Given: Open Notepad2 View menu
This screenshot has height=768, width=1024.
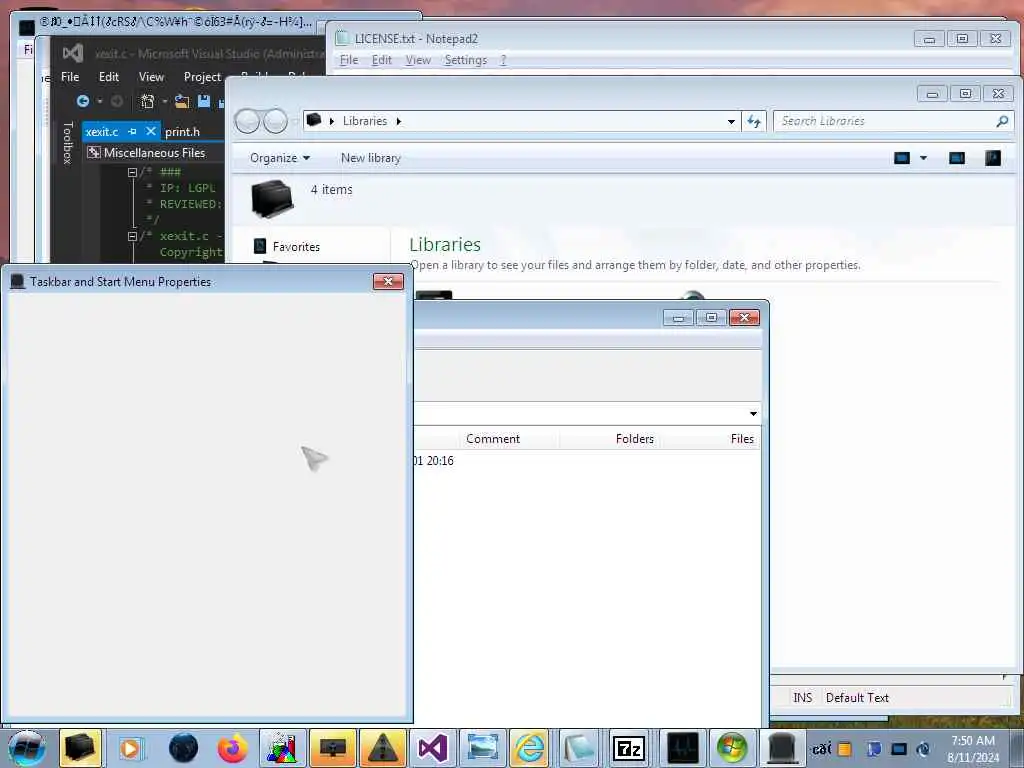Looking at the screenshot, I should [x=418, y=60].
